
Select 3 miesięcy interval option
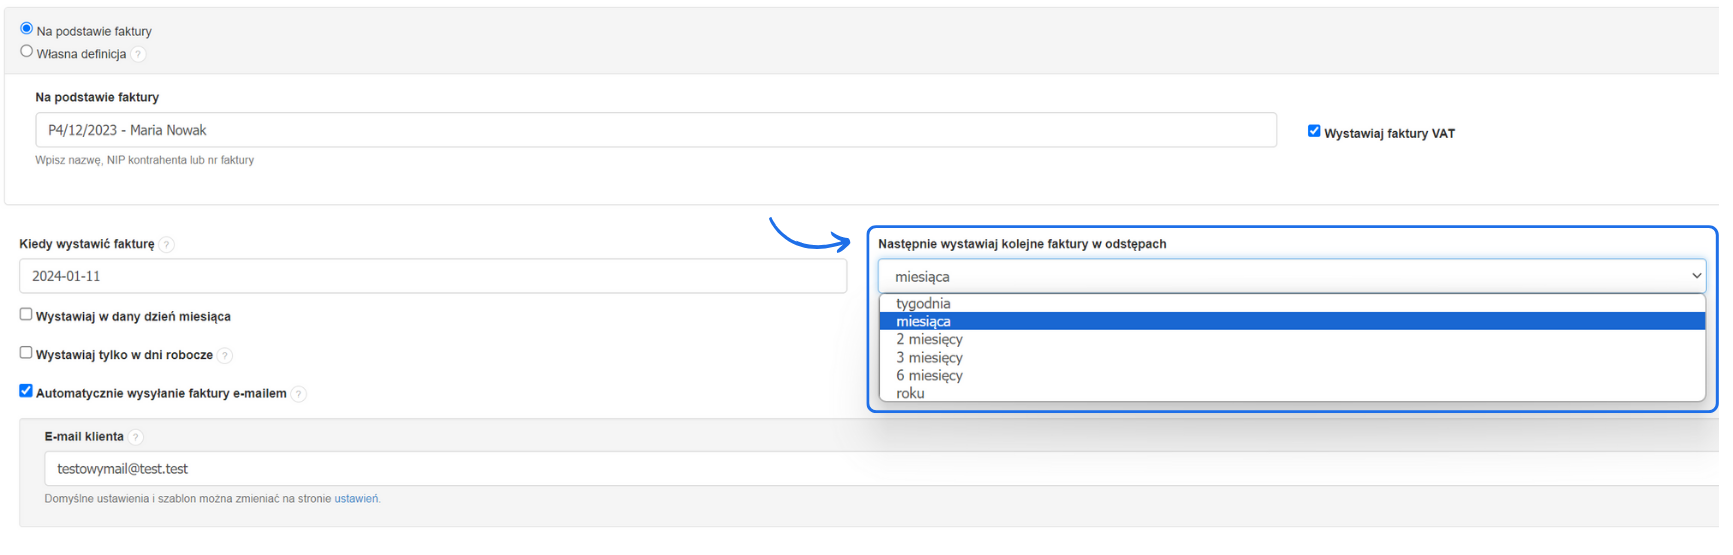pyautogui.click(x=929, y=357)
